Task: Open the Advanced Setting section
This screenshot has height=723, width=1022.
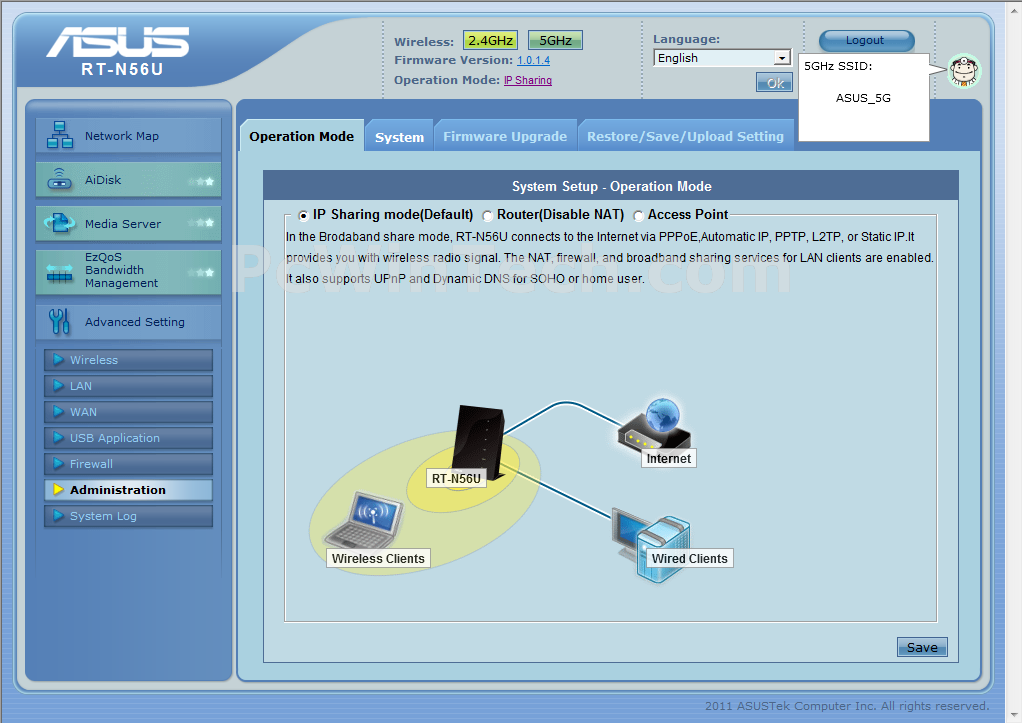Action: click(128, 322)
